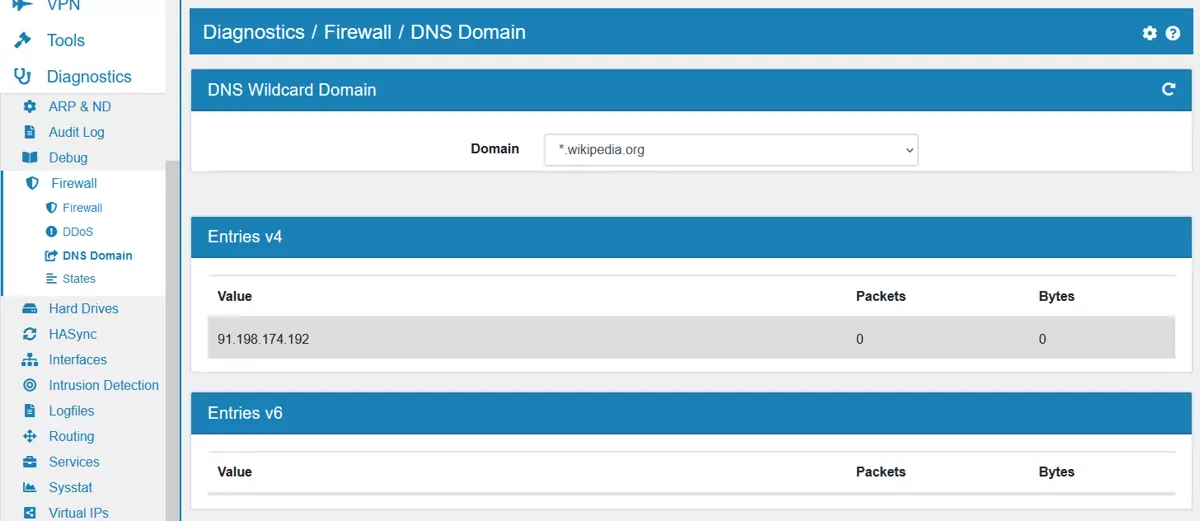Click the arrows icon beside Routing
This screenshot has width=1200, height=521.
click(30, 437)
